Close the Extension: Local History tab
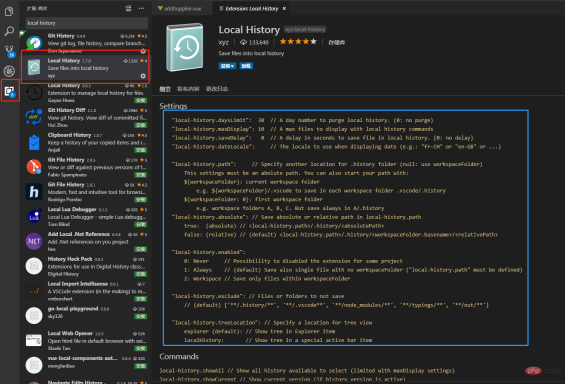Screen dimensions: 565x384 284,8
